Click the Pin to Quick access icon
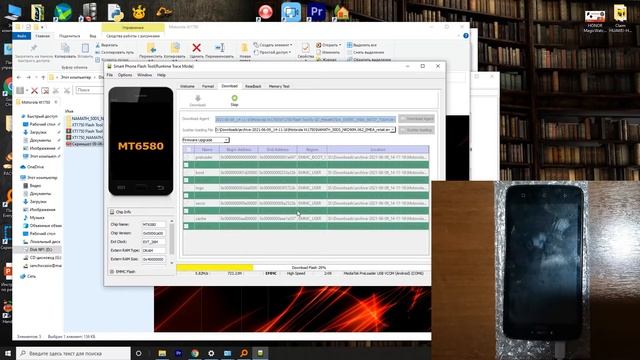Image resolution: width=640 pixels, height=360 pixels. tap(34, 49)
